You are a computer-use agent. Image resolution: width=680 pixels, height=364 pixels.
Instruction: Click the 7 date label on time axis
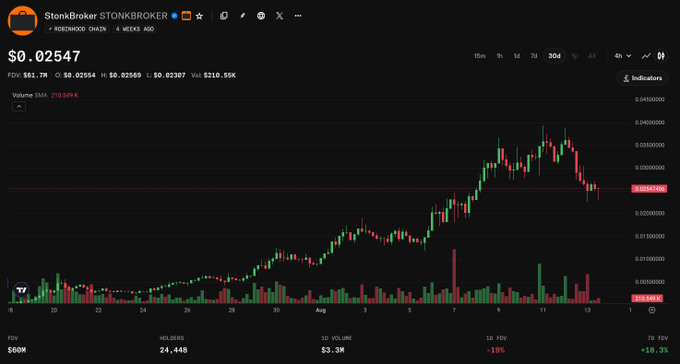coord(454,310)
